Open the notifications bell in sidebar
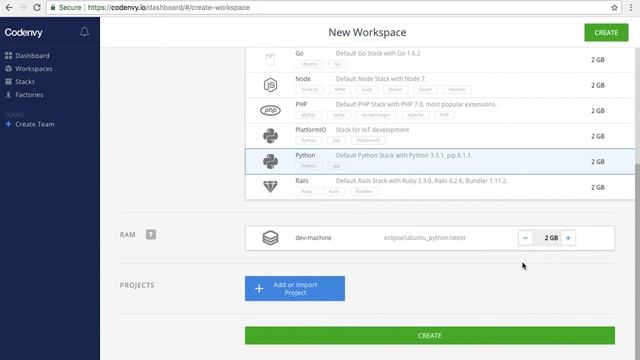Image resolution: width=640 pixels, height=360 pixels. [84, 32]
